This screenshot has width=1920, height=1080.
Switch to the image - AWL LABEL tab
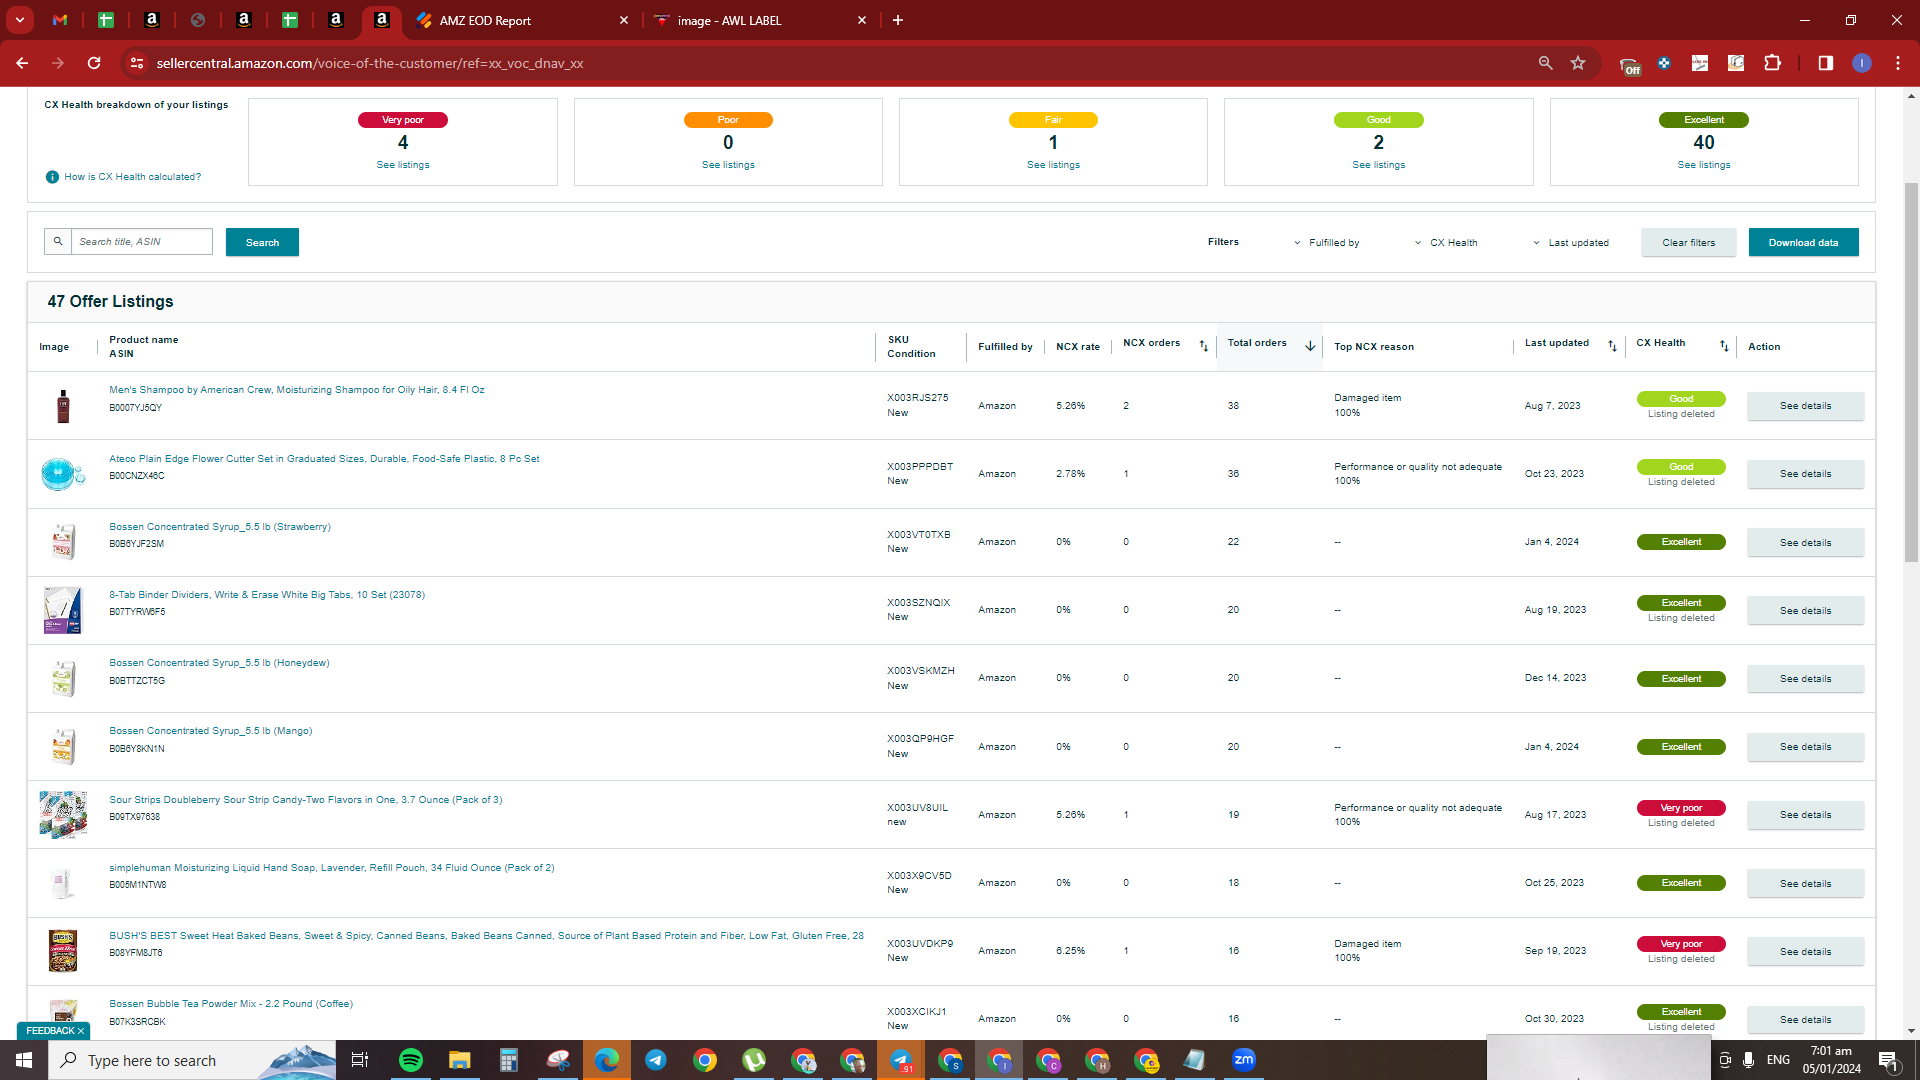760,20
